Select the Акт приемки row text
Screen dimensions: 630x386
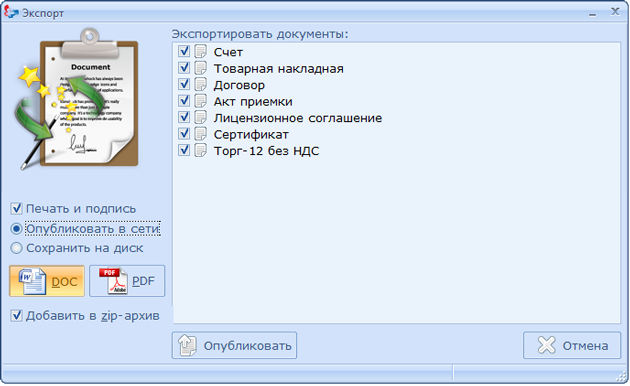253,102
